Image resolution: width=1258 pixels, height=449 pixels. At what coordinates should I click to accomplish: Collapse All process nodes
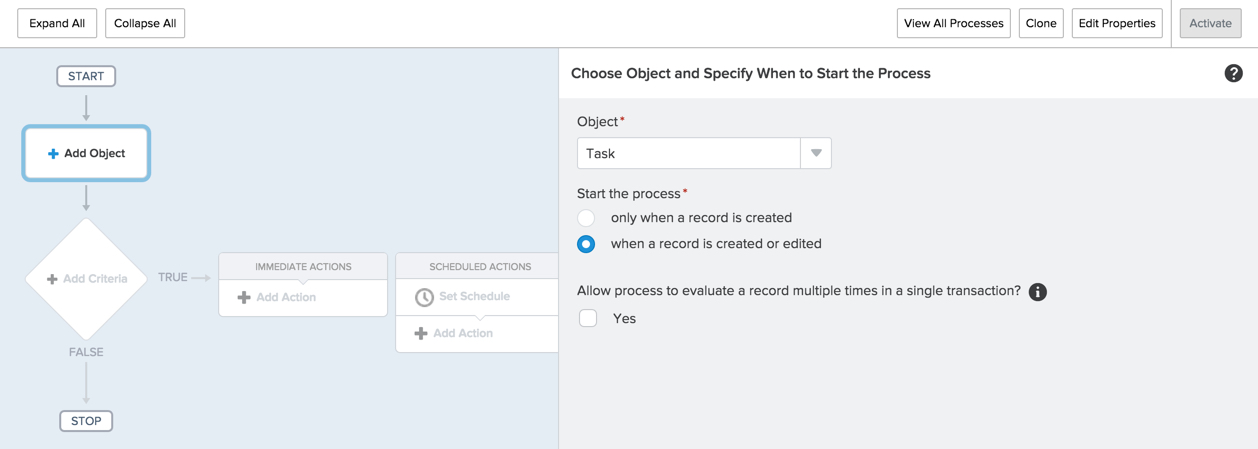145,23
